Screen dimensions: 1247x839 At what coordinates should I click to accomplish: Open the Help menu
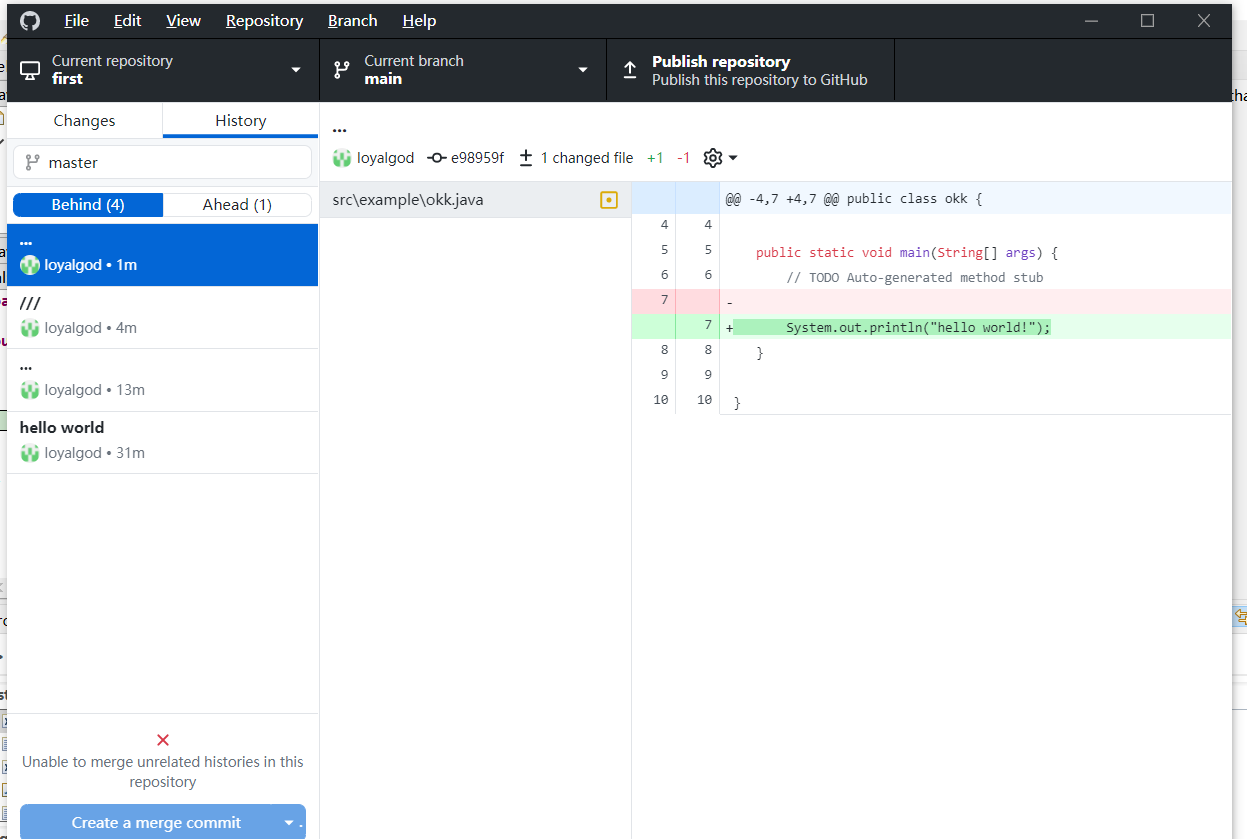419,20
